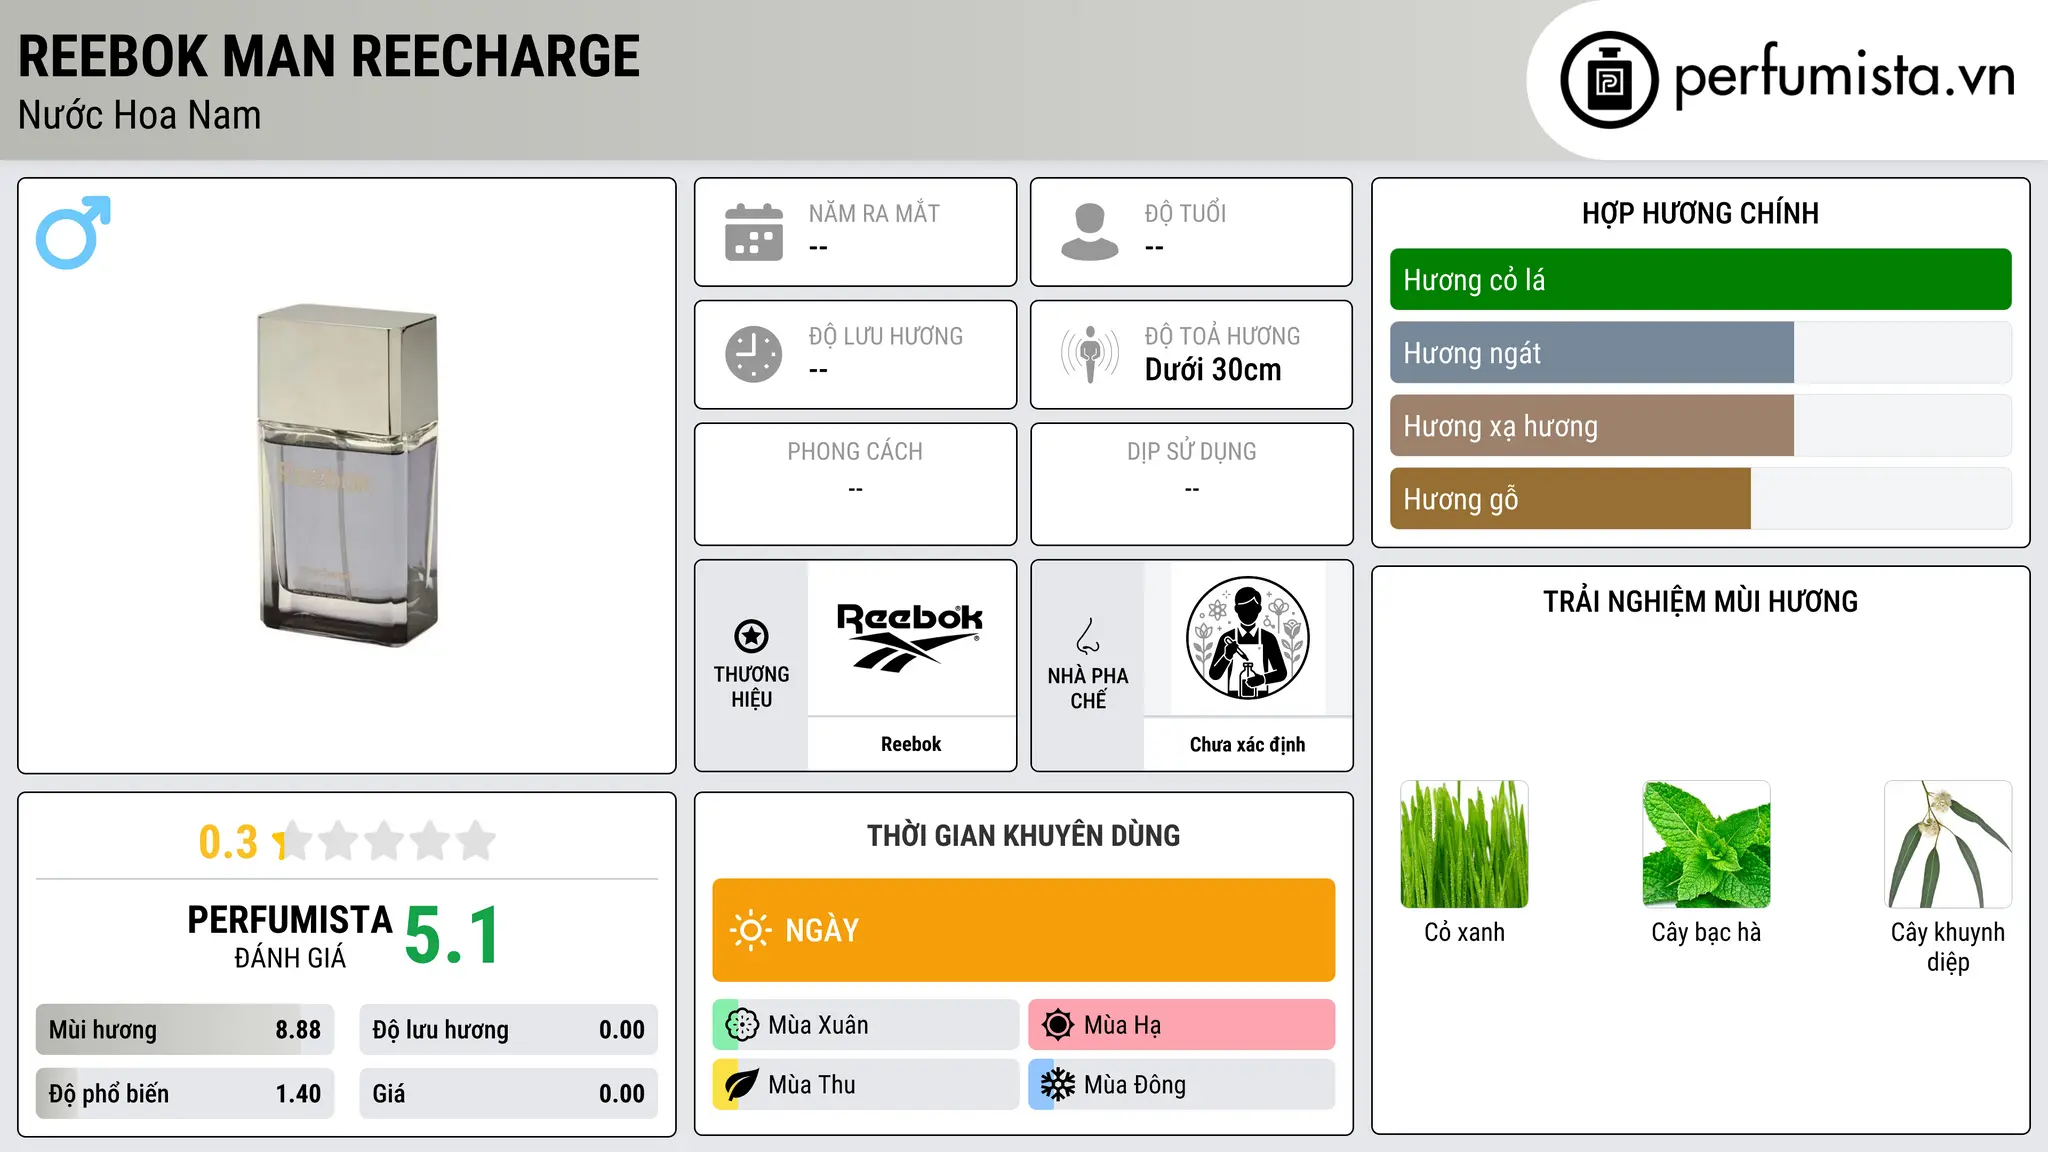Select the Mùa Xuân season label
Viewport: 2048px width, 1152px height.
click(x=818, y=1025)
